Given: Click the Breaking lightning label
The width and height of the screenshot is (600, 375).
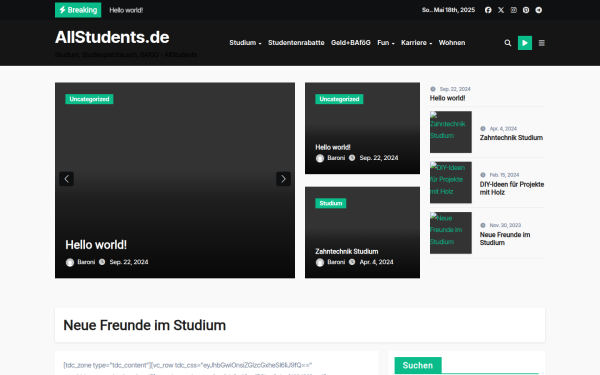Looking at the screenshot, I should (x=78, y=10).
